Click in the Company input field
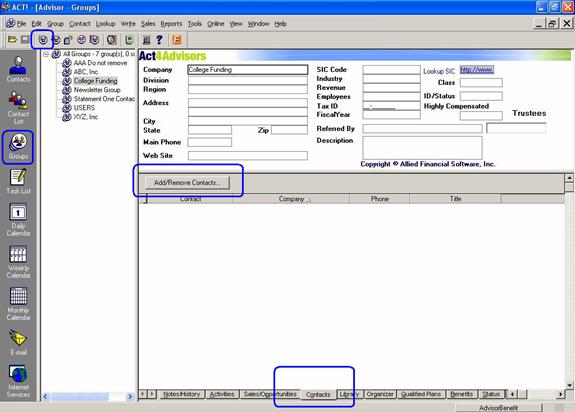This screenshot has height=412, width=575. pyautogui.click(x=248, y=70)
